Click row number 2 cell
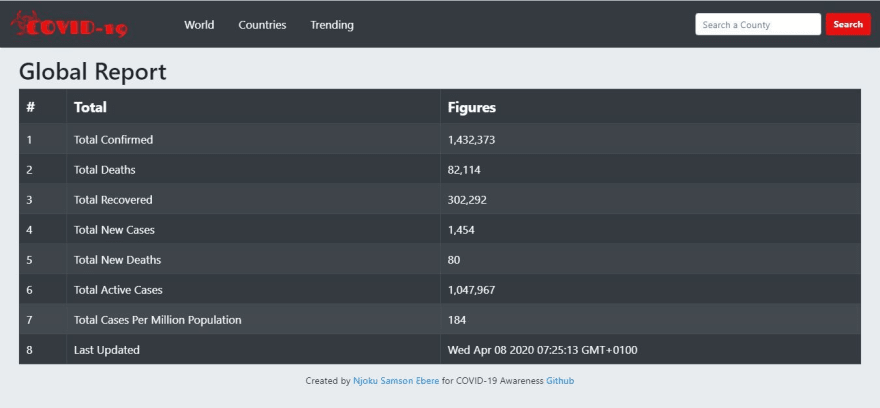 43,169
